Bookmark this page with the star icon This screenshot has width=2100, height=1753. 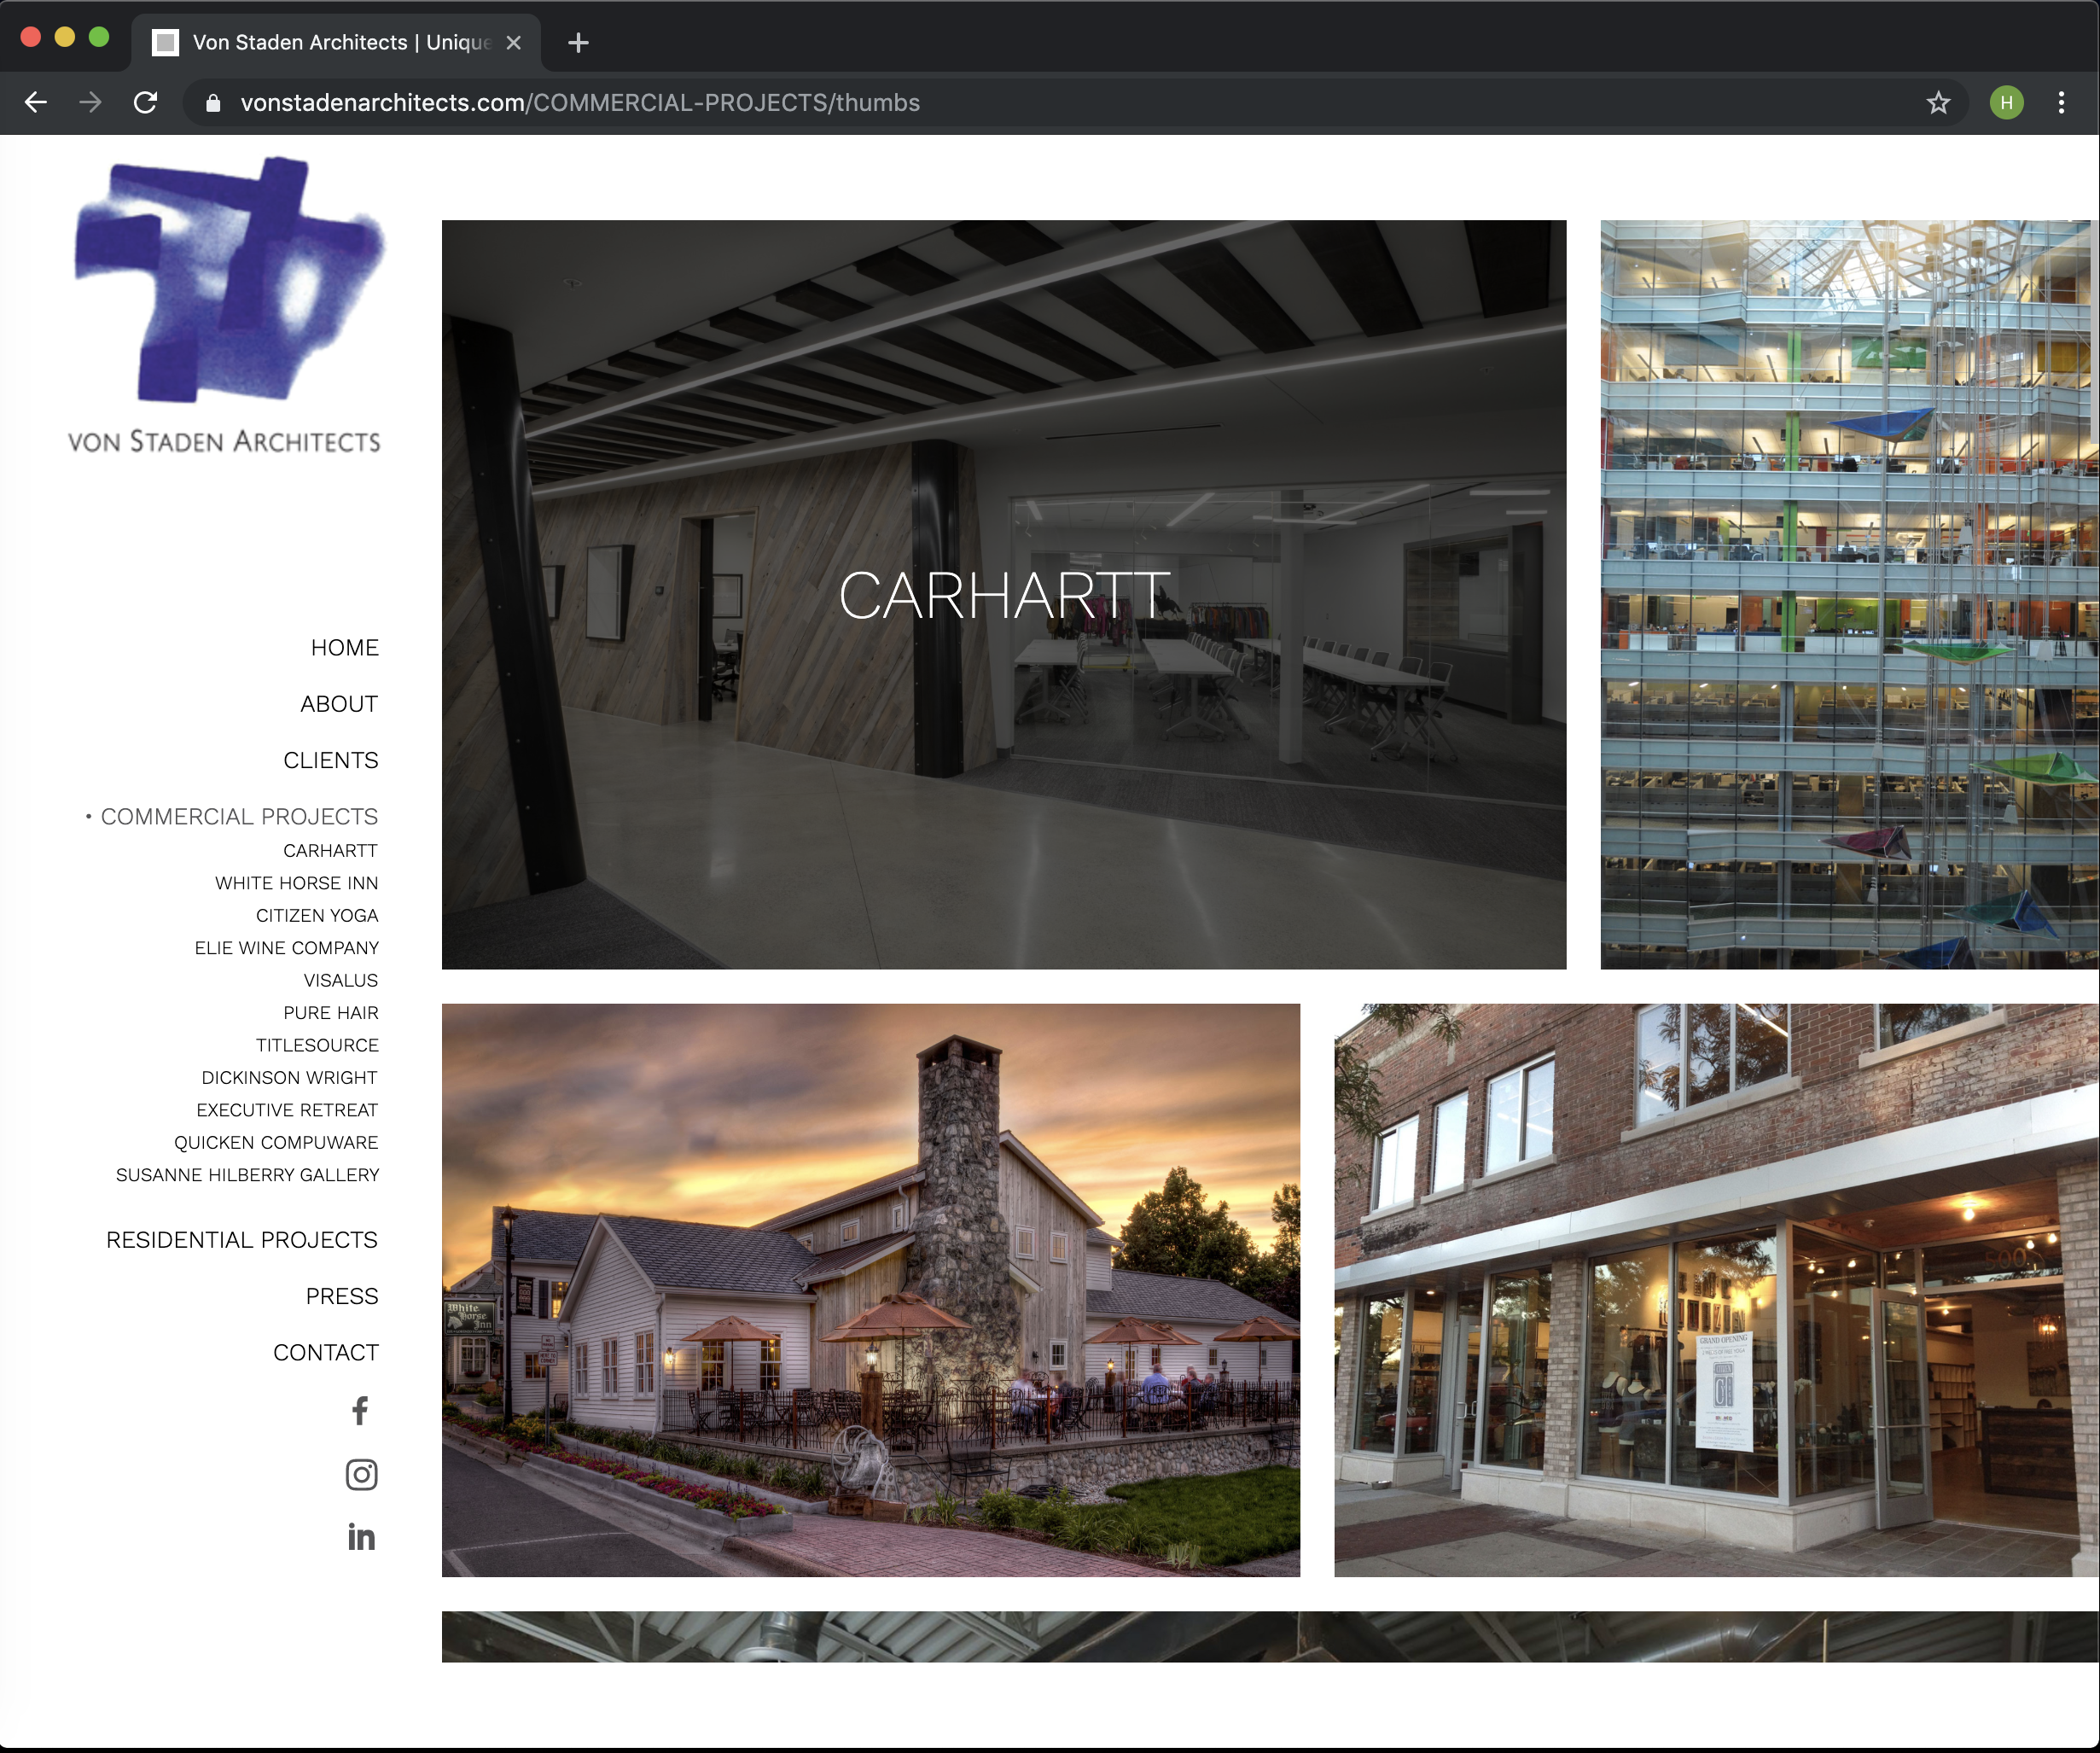(1938, 102)
